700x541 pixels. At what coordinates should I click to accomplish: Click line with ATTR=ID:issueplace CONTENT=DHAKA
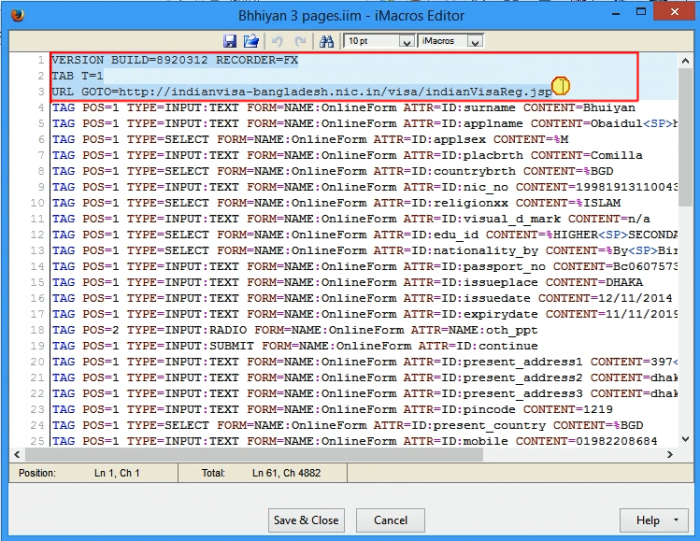347,283
